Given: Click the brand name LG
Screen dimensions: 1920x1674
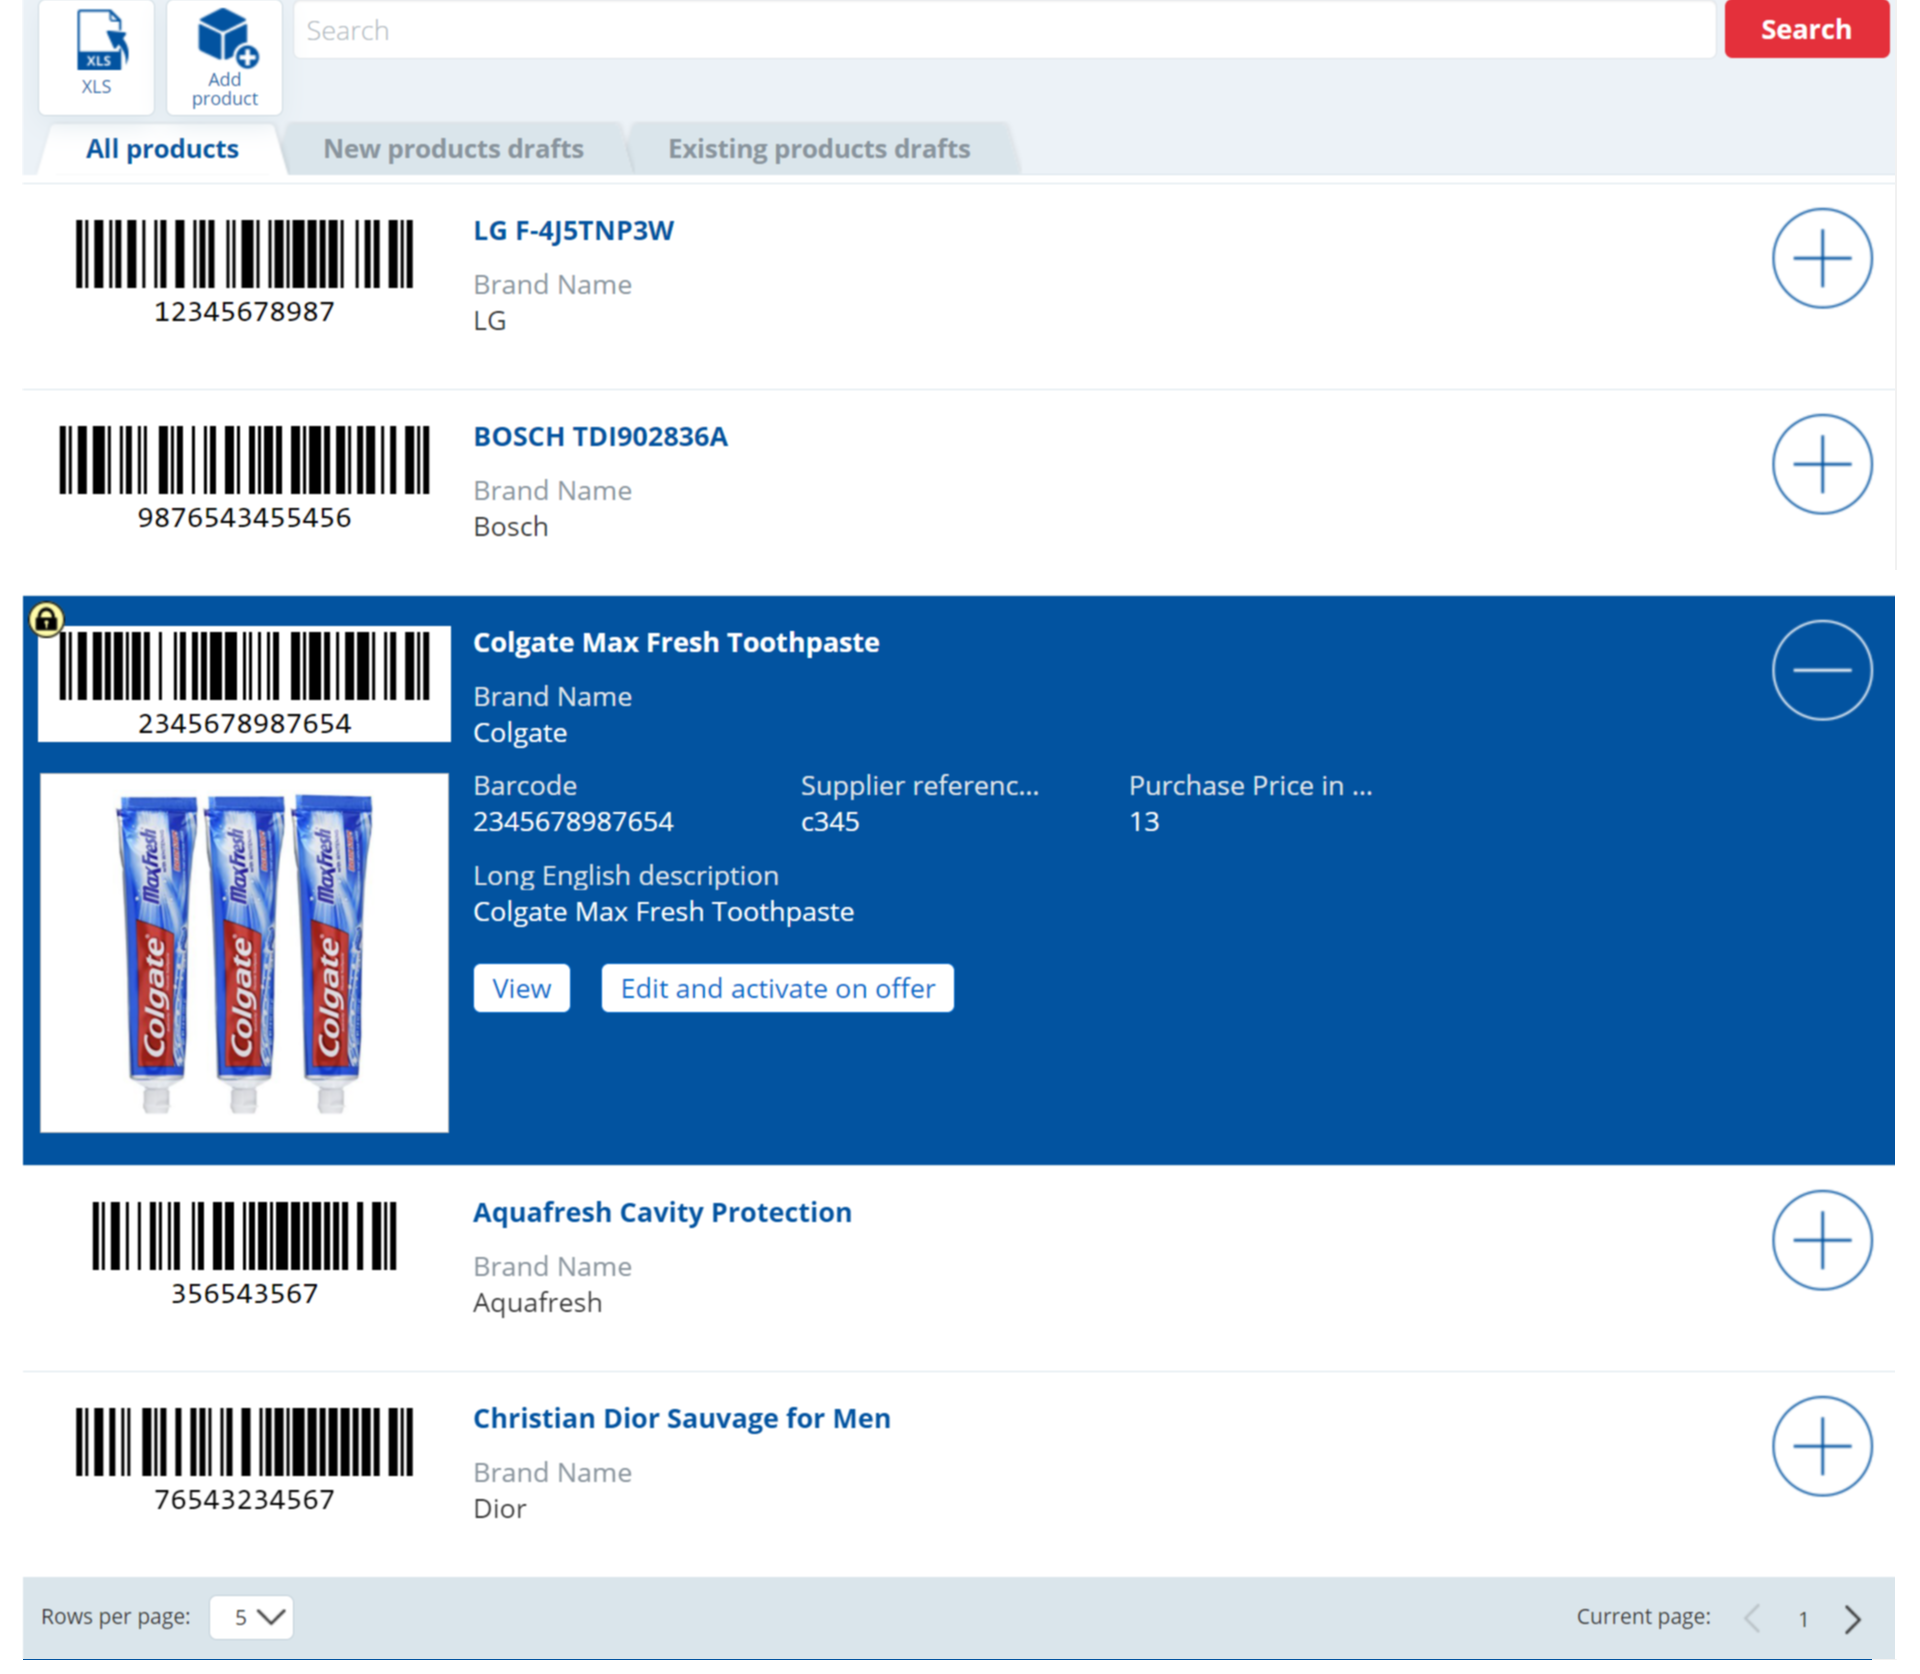Looking at the screenshot, I should pyautogui.click(x=489, y=321).
